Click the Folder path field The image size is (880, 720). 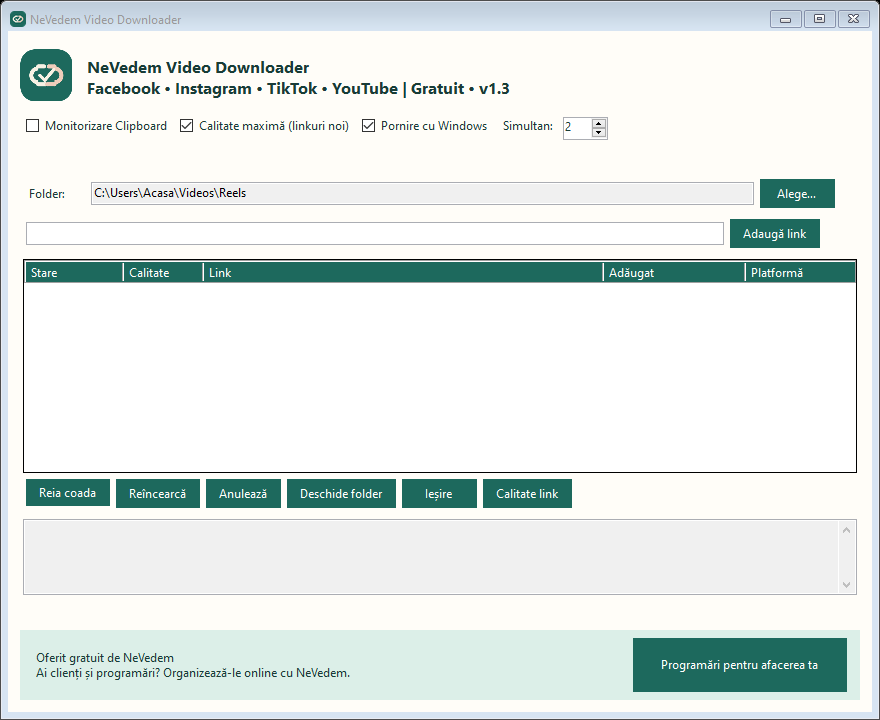pos(422,193)
